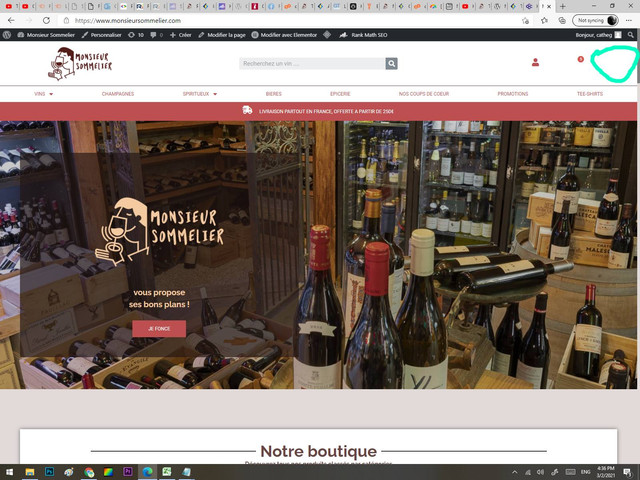Open Photoshop from the taskbar
Viewport: 640px width, 480px height.
click(49, 472)
